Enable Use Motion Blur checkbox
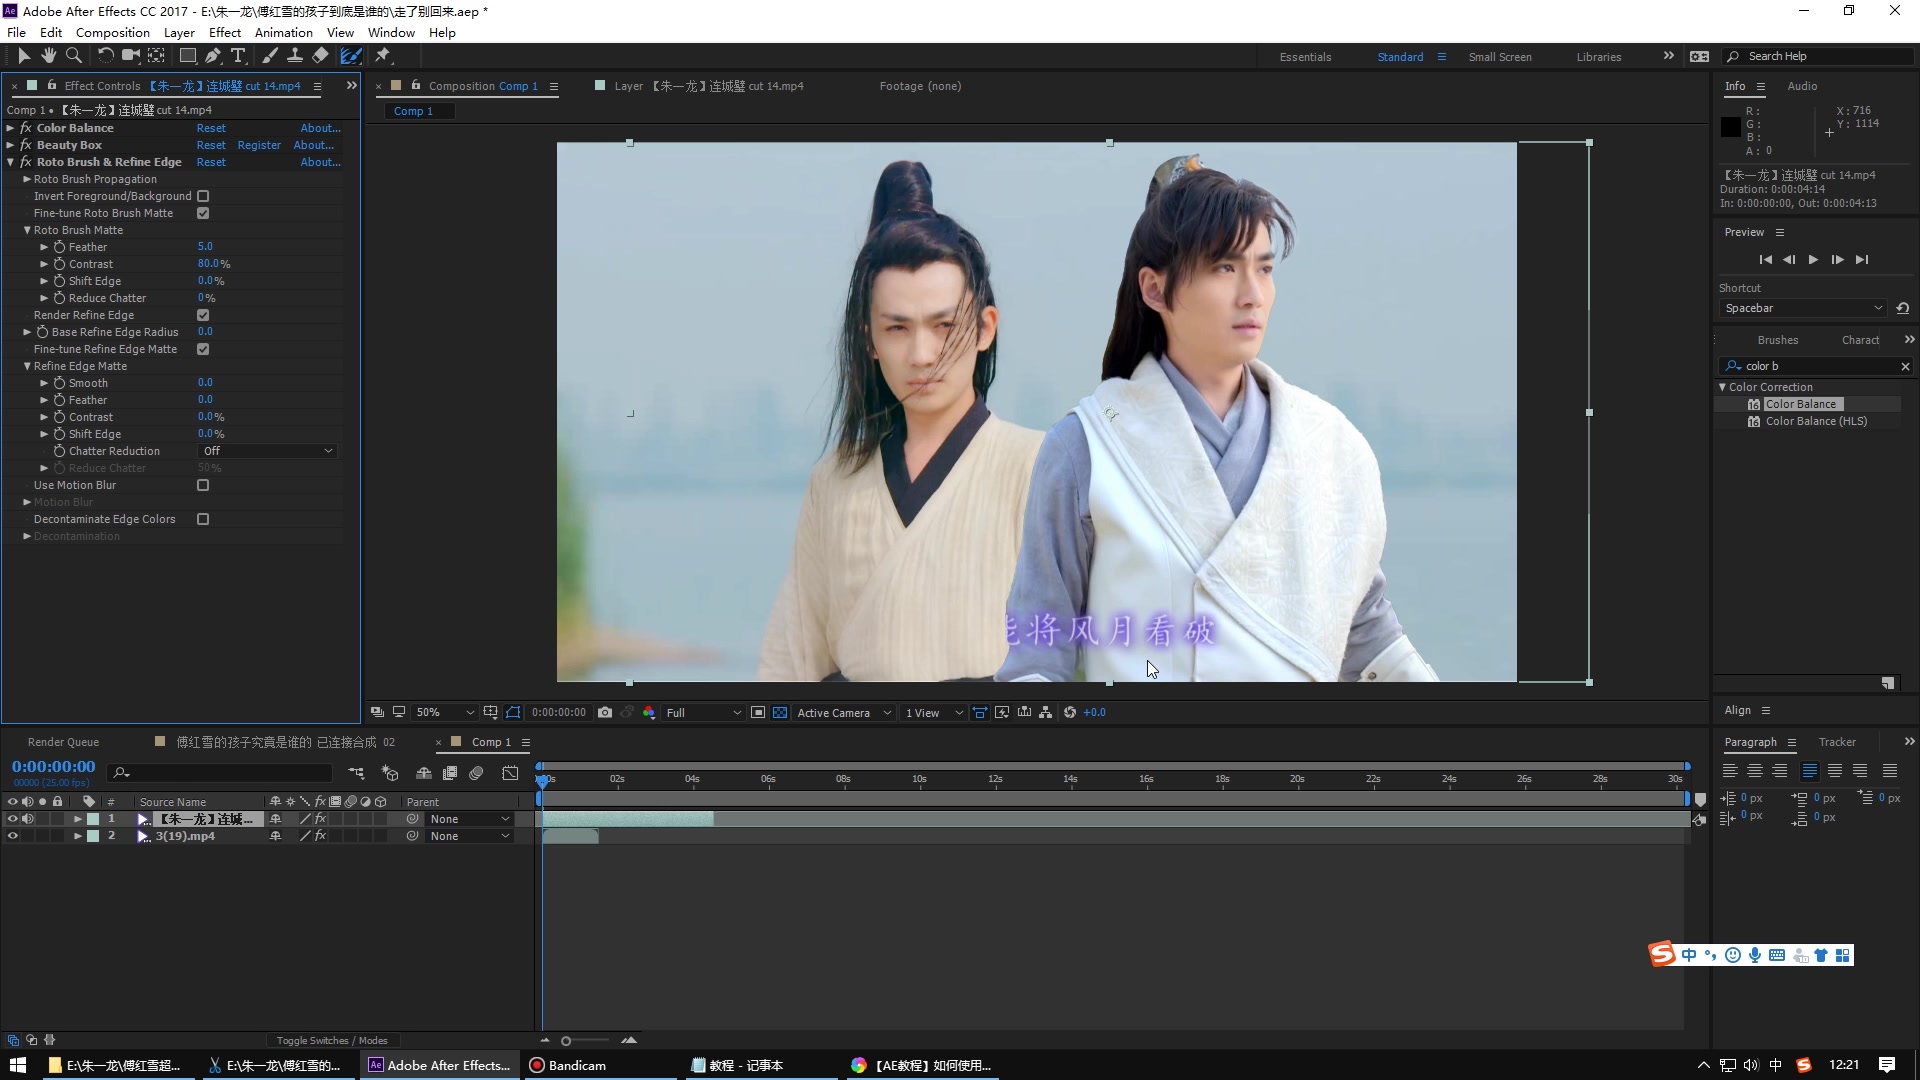1920x1080 pixels. [x=203, y=485]
